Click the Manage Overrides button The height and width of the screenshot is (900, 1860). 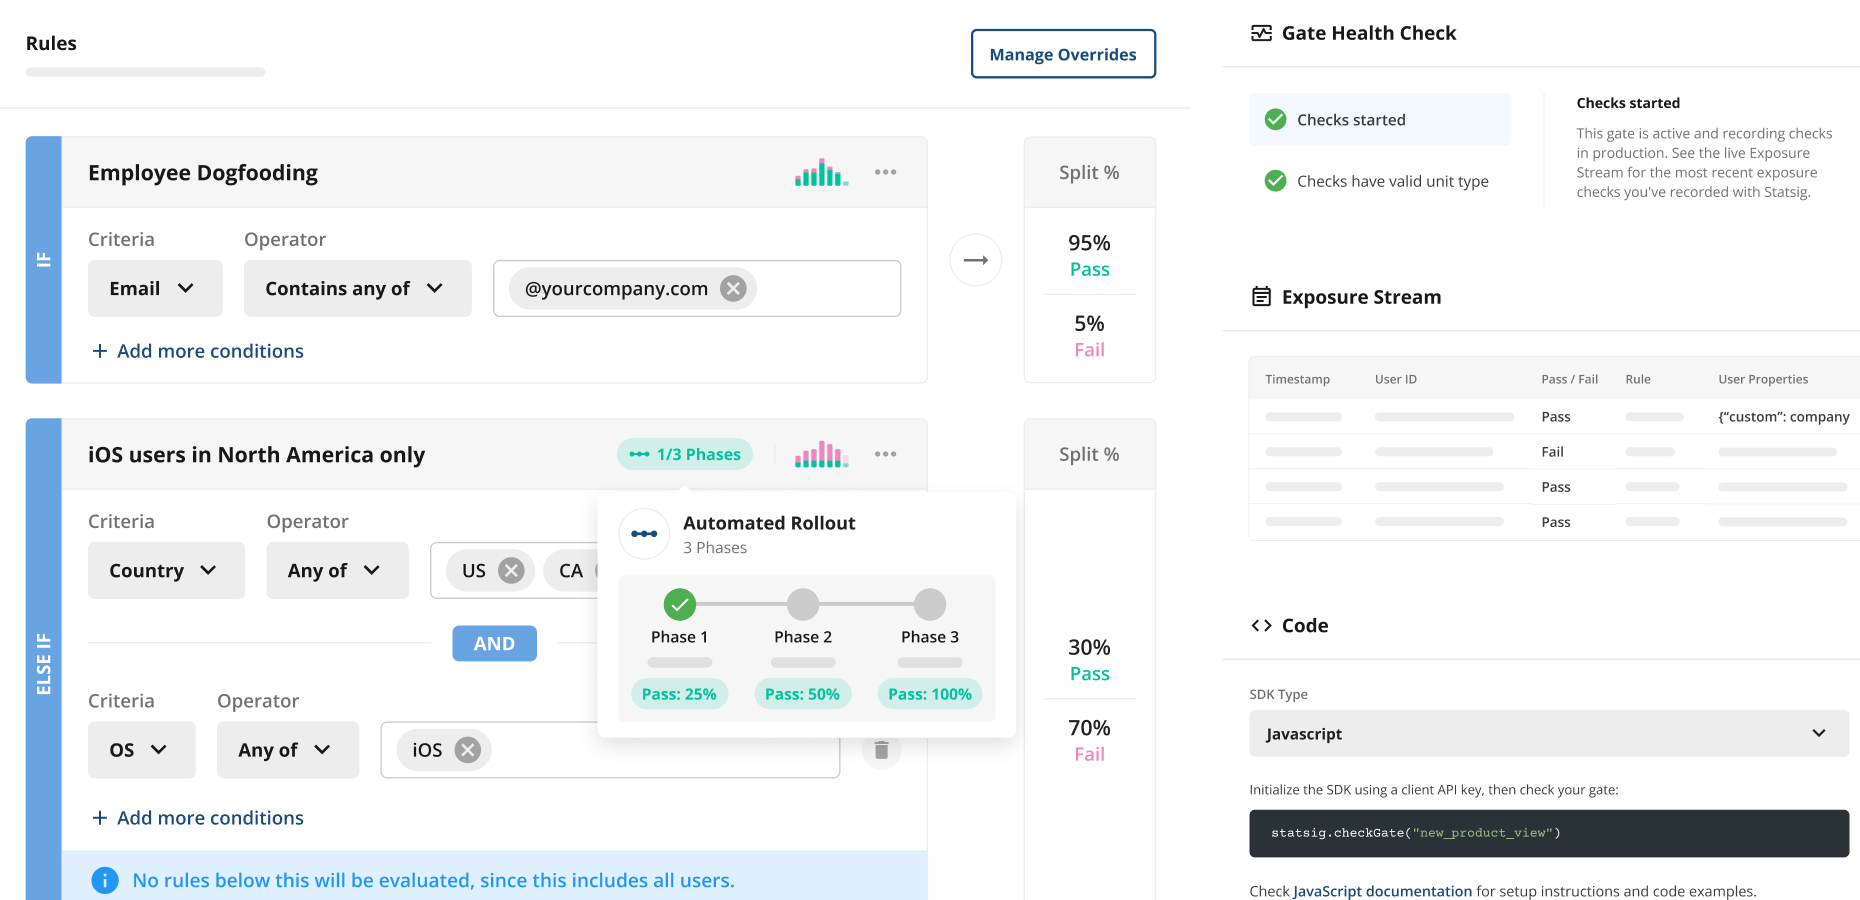(x=1062, y=54)
